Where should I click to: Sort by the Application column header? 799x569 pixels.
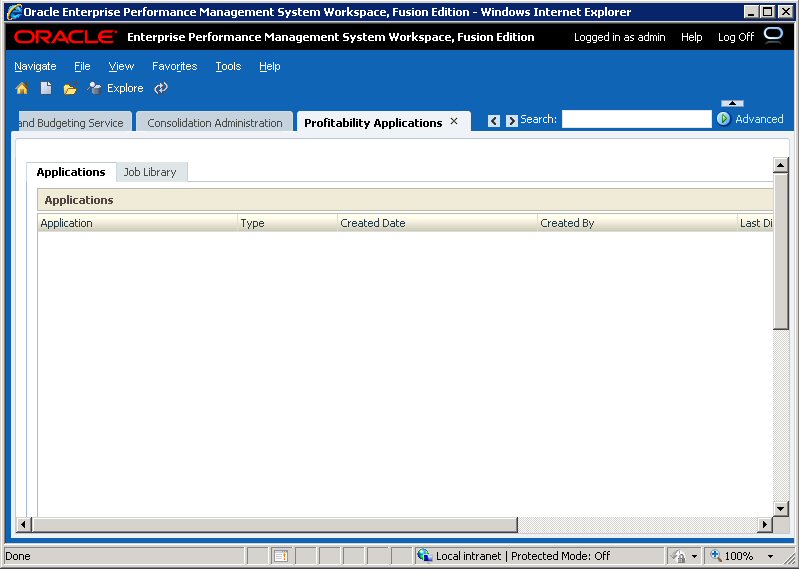[138, 223]
